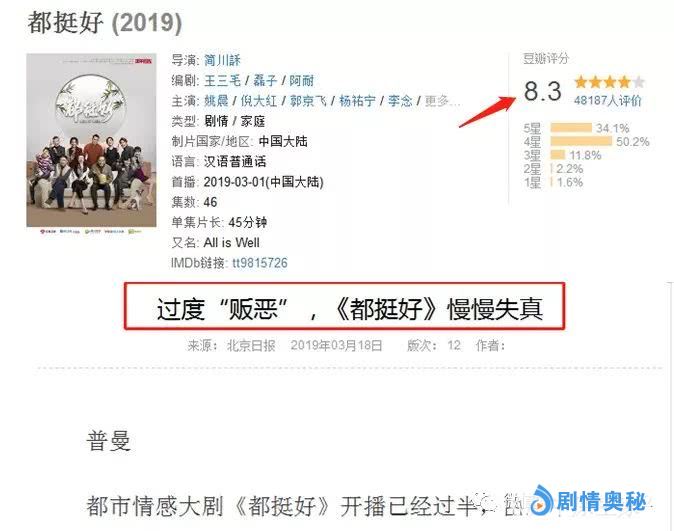Open actor 郭京飞 link
This screenshot has width=674, height=531.
coord(308,101)
